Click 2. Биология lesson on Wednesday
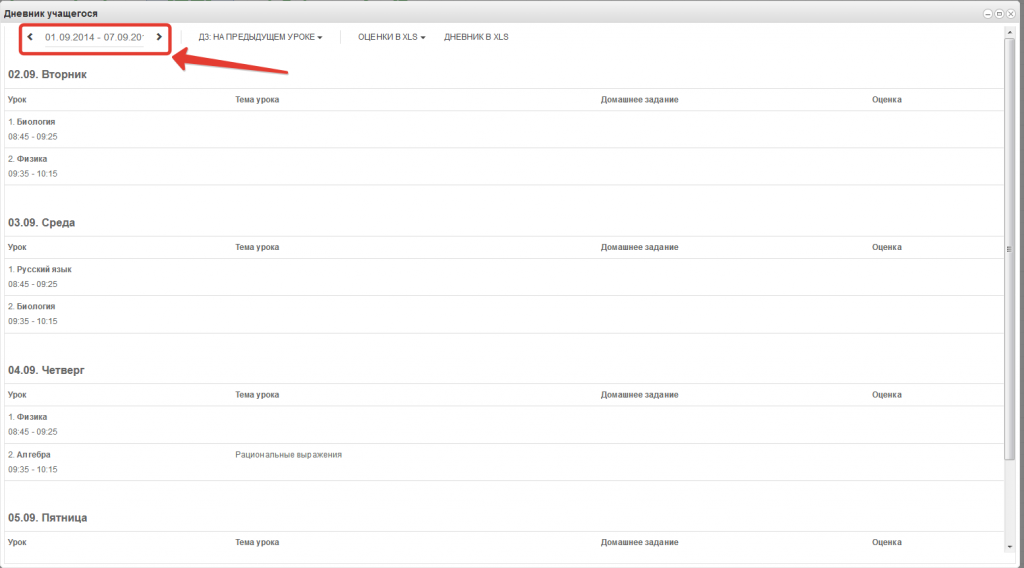Screen dimensions: 1024x568 point(31,307)
